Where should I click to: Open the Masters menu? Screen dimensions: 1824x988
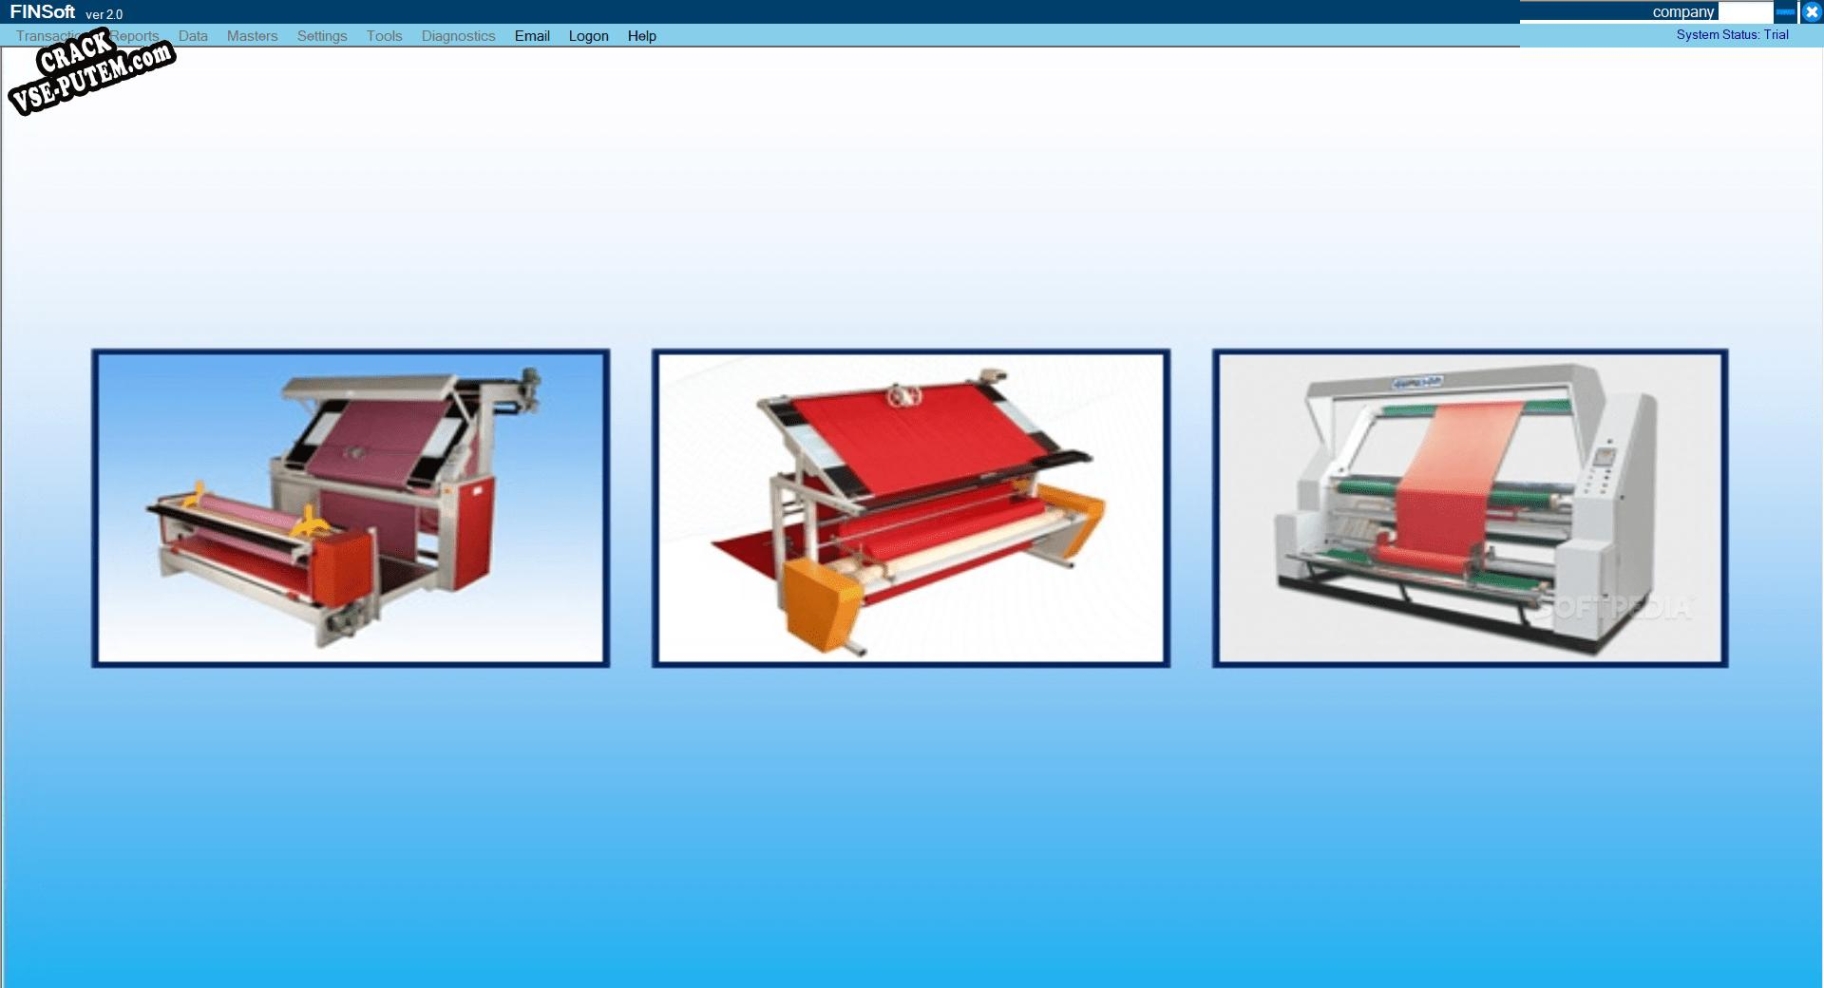pos(252,36)
